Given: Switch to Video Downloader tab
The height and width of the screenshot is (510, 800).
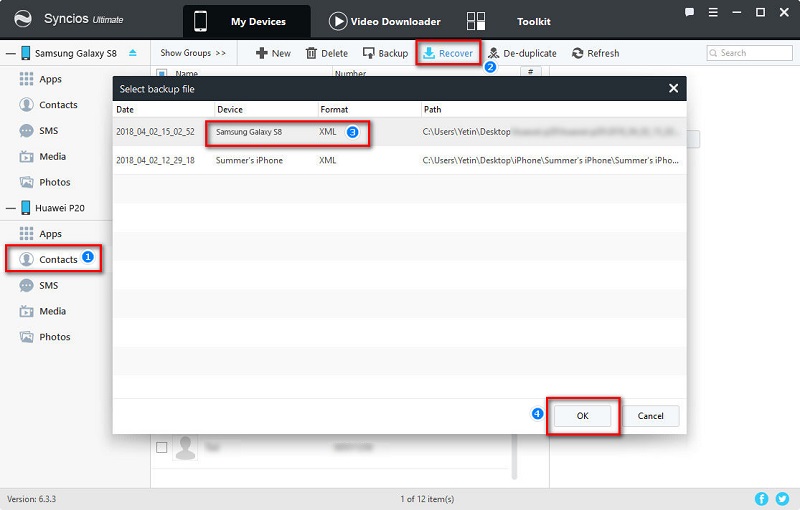Looking at the screenshot, I should tap(385, 21).
